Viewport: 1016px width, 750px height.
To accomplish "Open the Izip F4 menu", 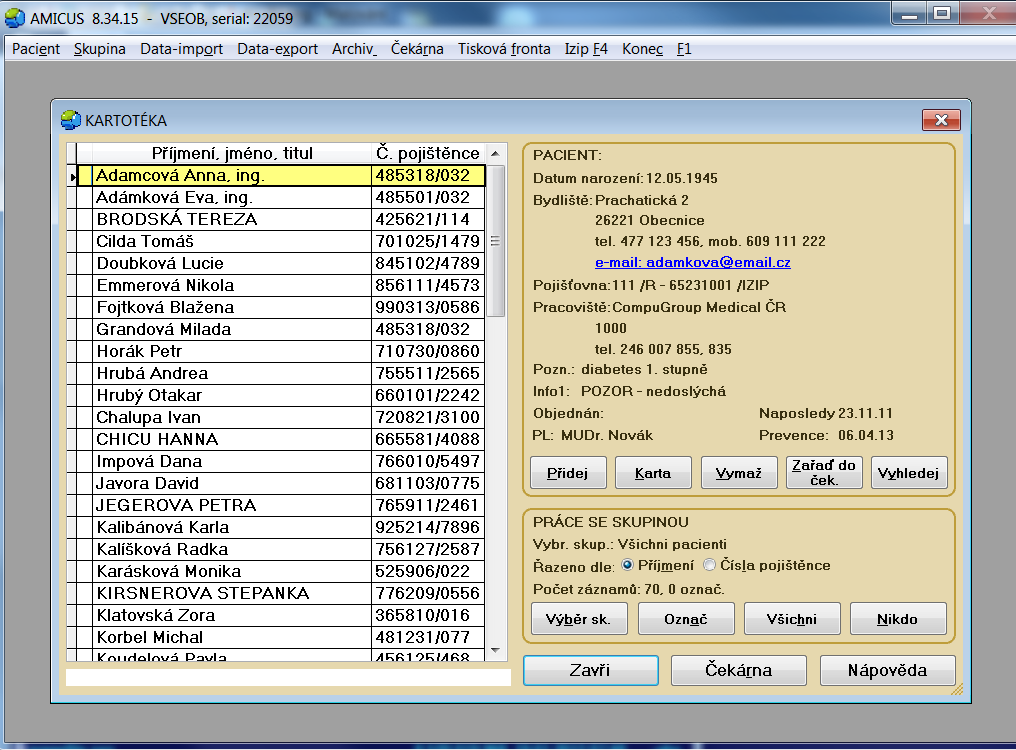I will [x=586, y=49].
